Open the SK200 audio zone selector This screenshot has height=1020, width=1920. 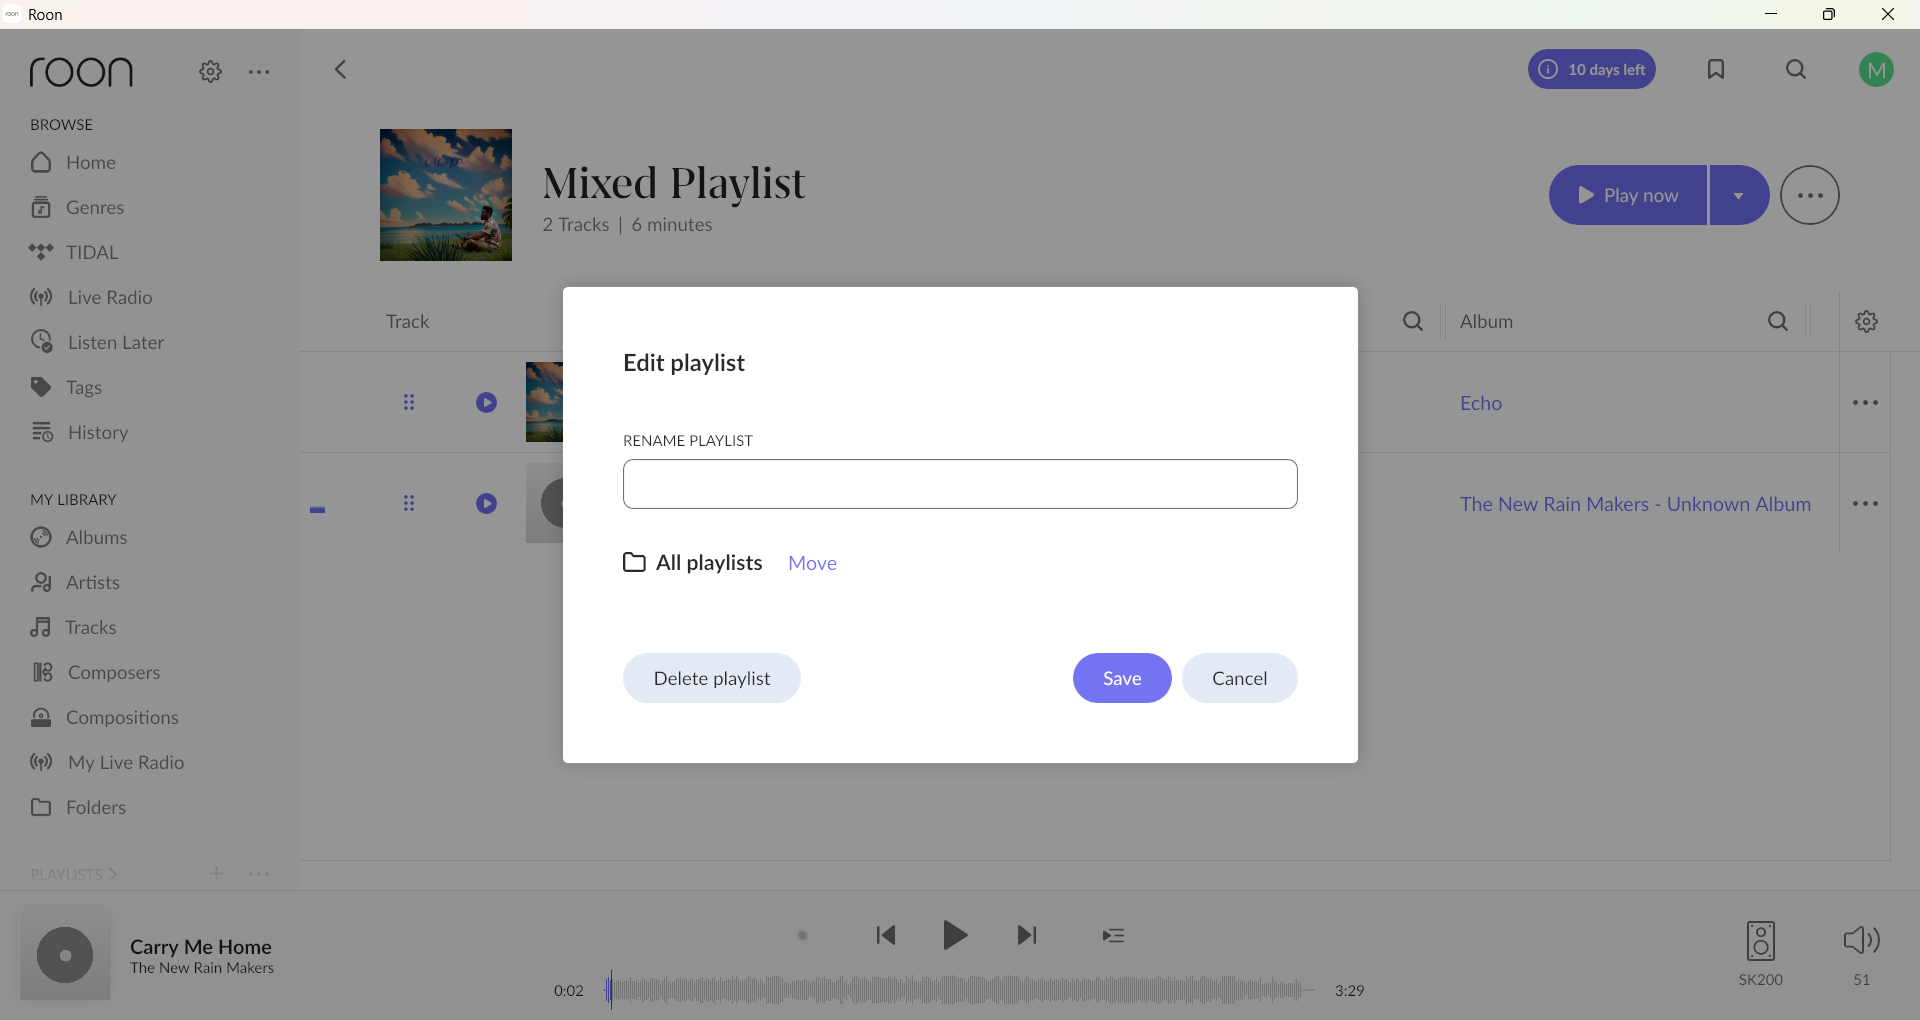[1761, 954]
